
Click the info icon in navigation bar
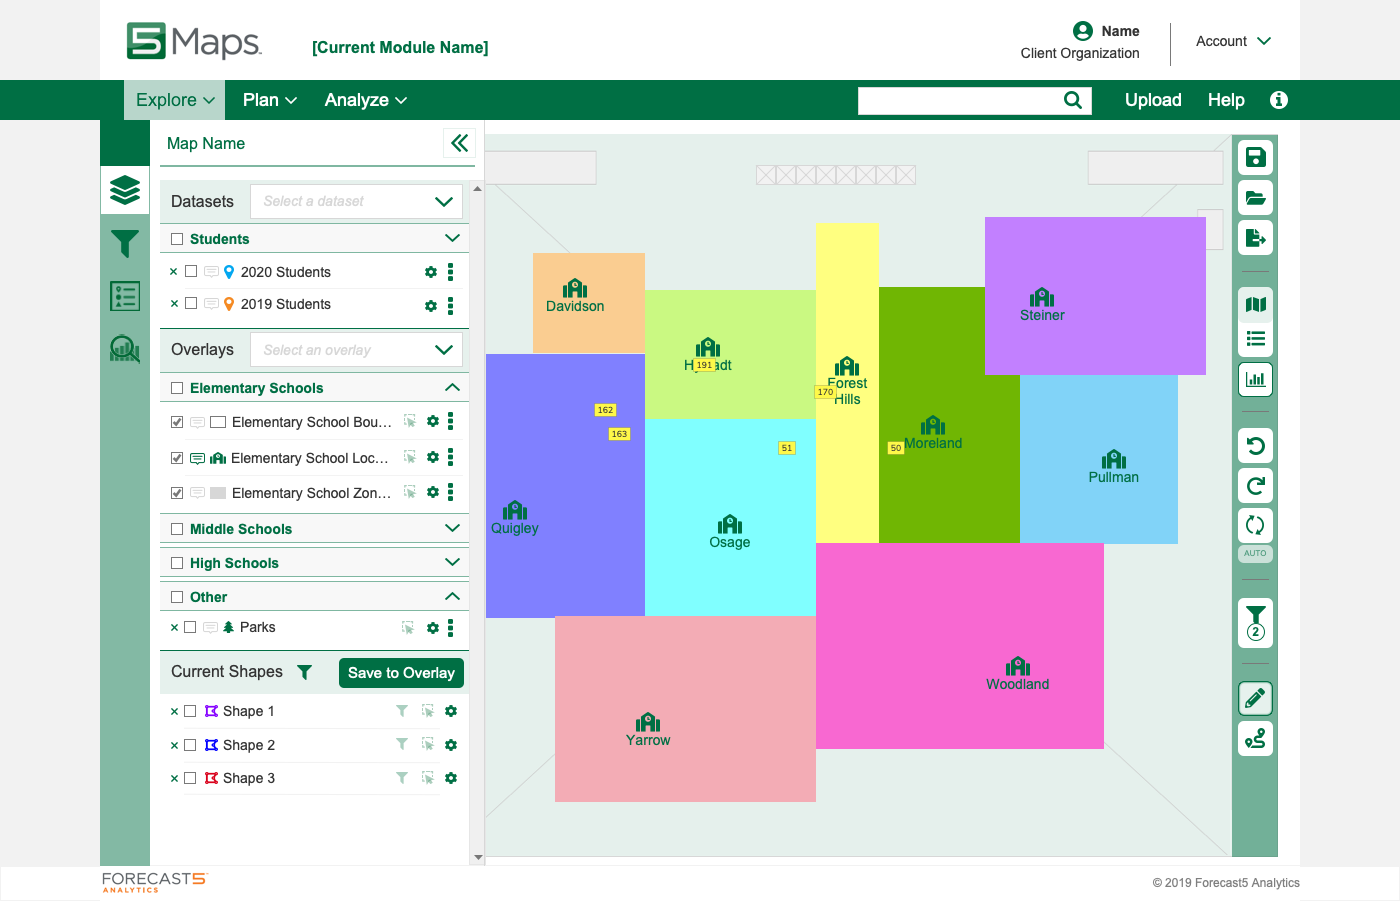pos(1278,100)
